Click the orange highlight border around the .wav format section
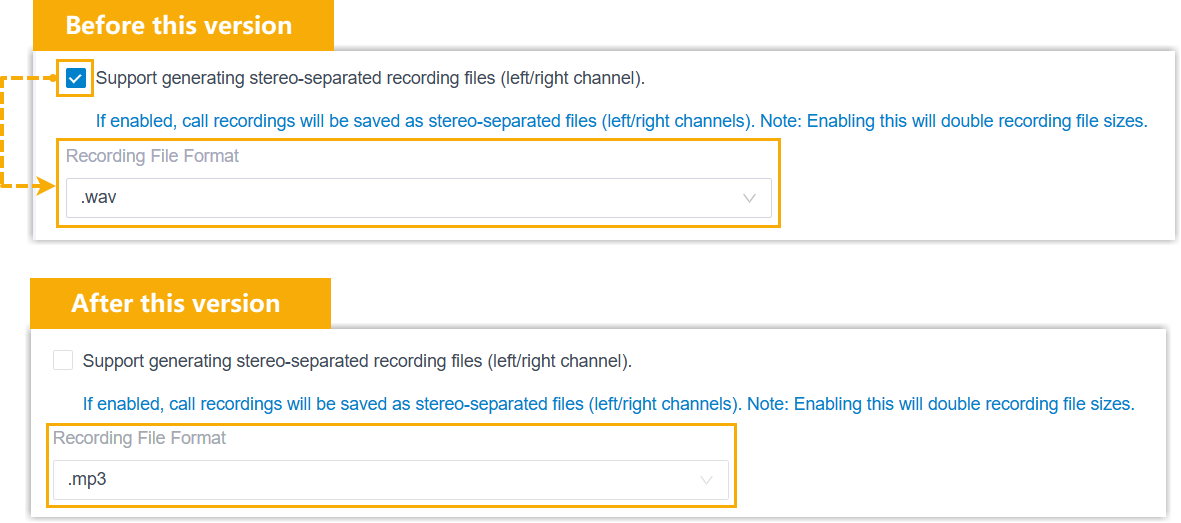Image resolution: width=1181 pixels, height=523 pixels. point(777,185)
